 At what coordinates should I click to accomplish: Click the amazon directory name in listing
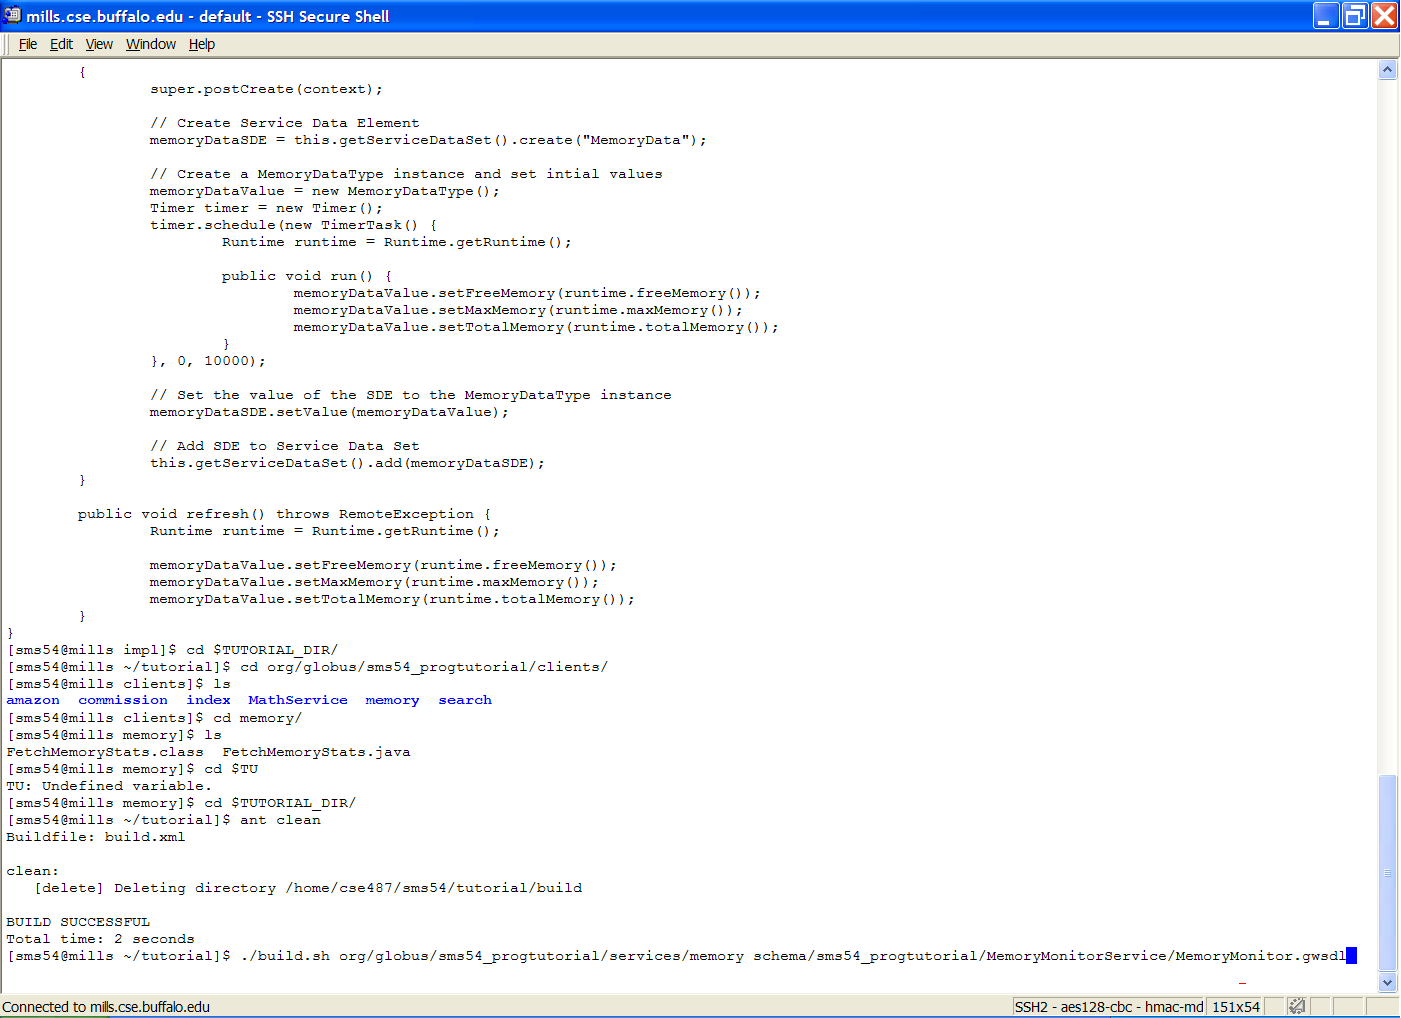click(x=33, y=700)
